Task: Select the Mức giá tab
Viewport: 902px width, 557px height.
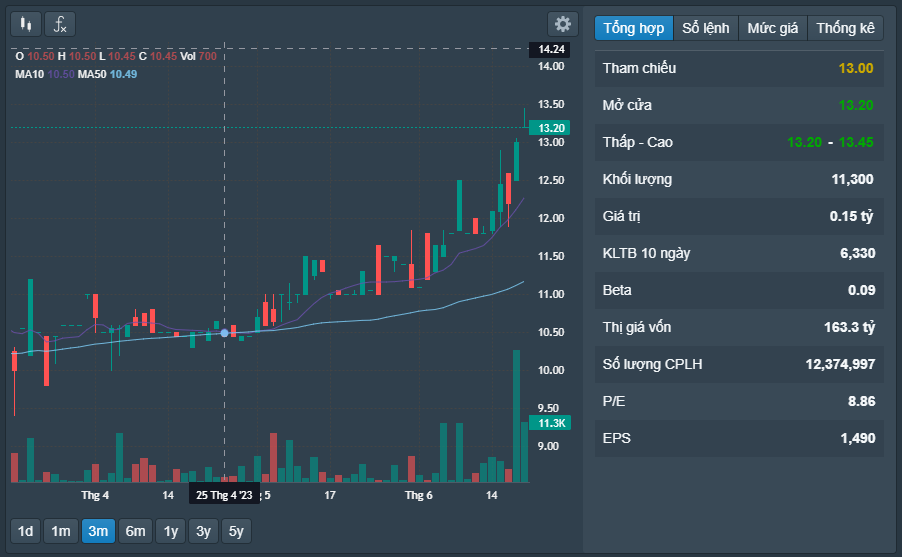Action: 772,28
